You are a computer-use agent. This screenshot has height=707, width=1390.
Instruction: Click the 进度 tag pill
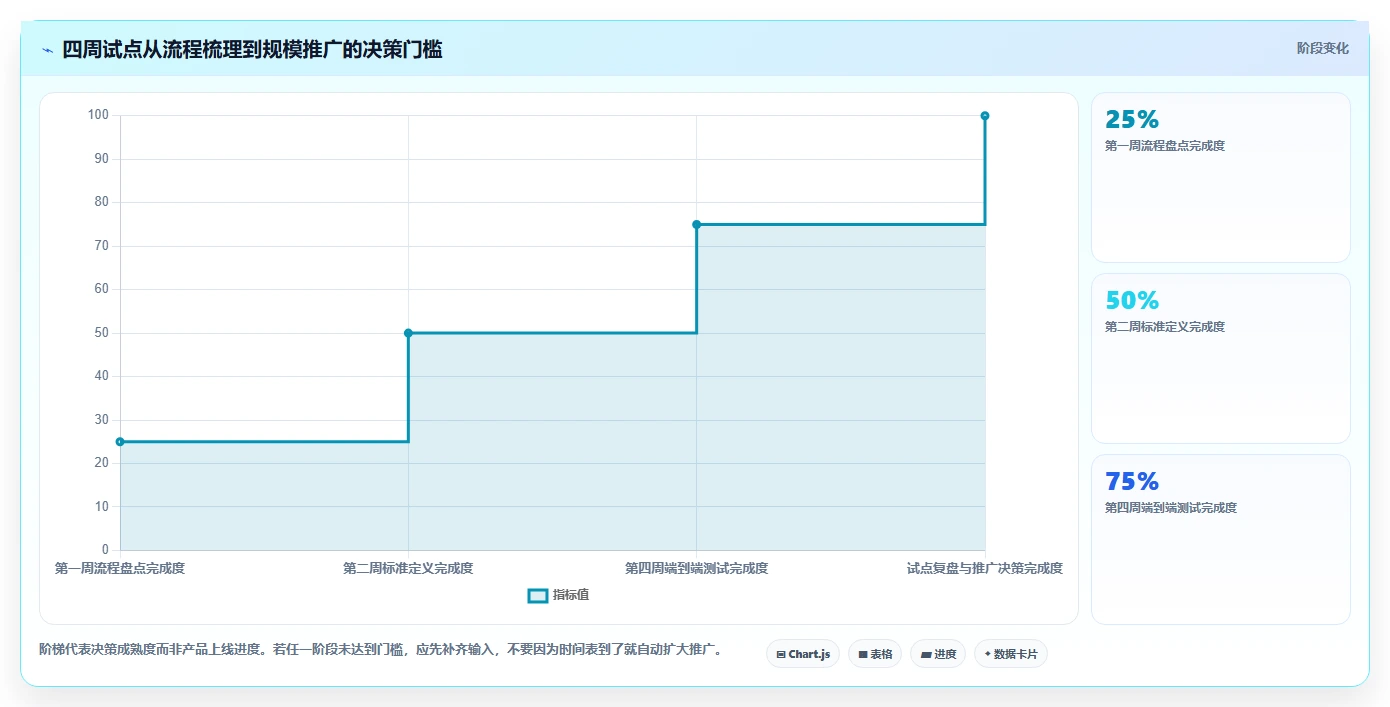click(938, 654)
